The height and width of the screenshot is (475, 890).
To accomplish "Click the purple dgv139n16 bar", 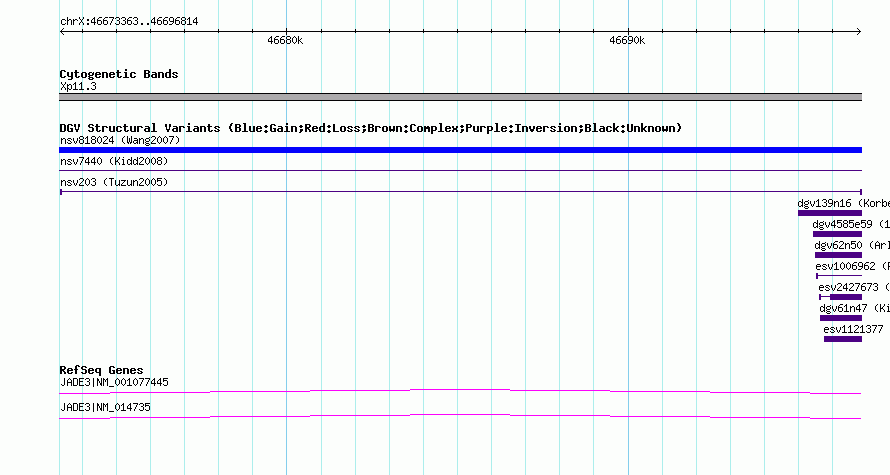I will click(x=830, y=213).
